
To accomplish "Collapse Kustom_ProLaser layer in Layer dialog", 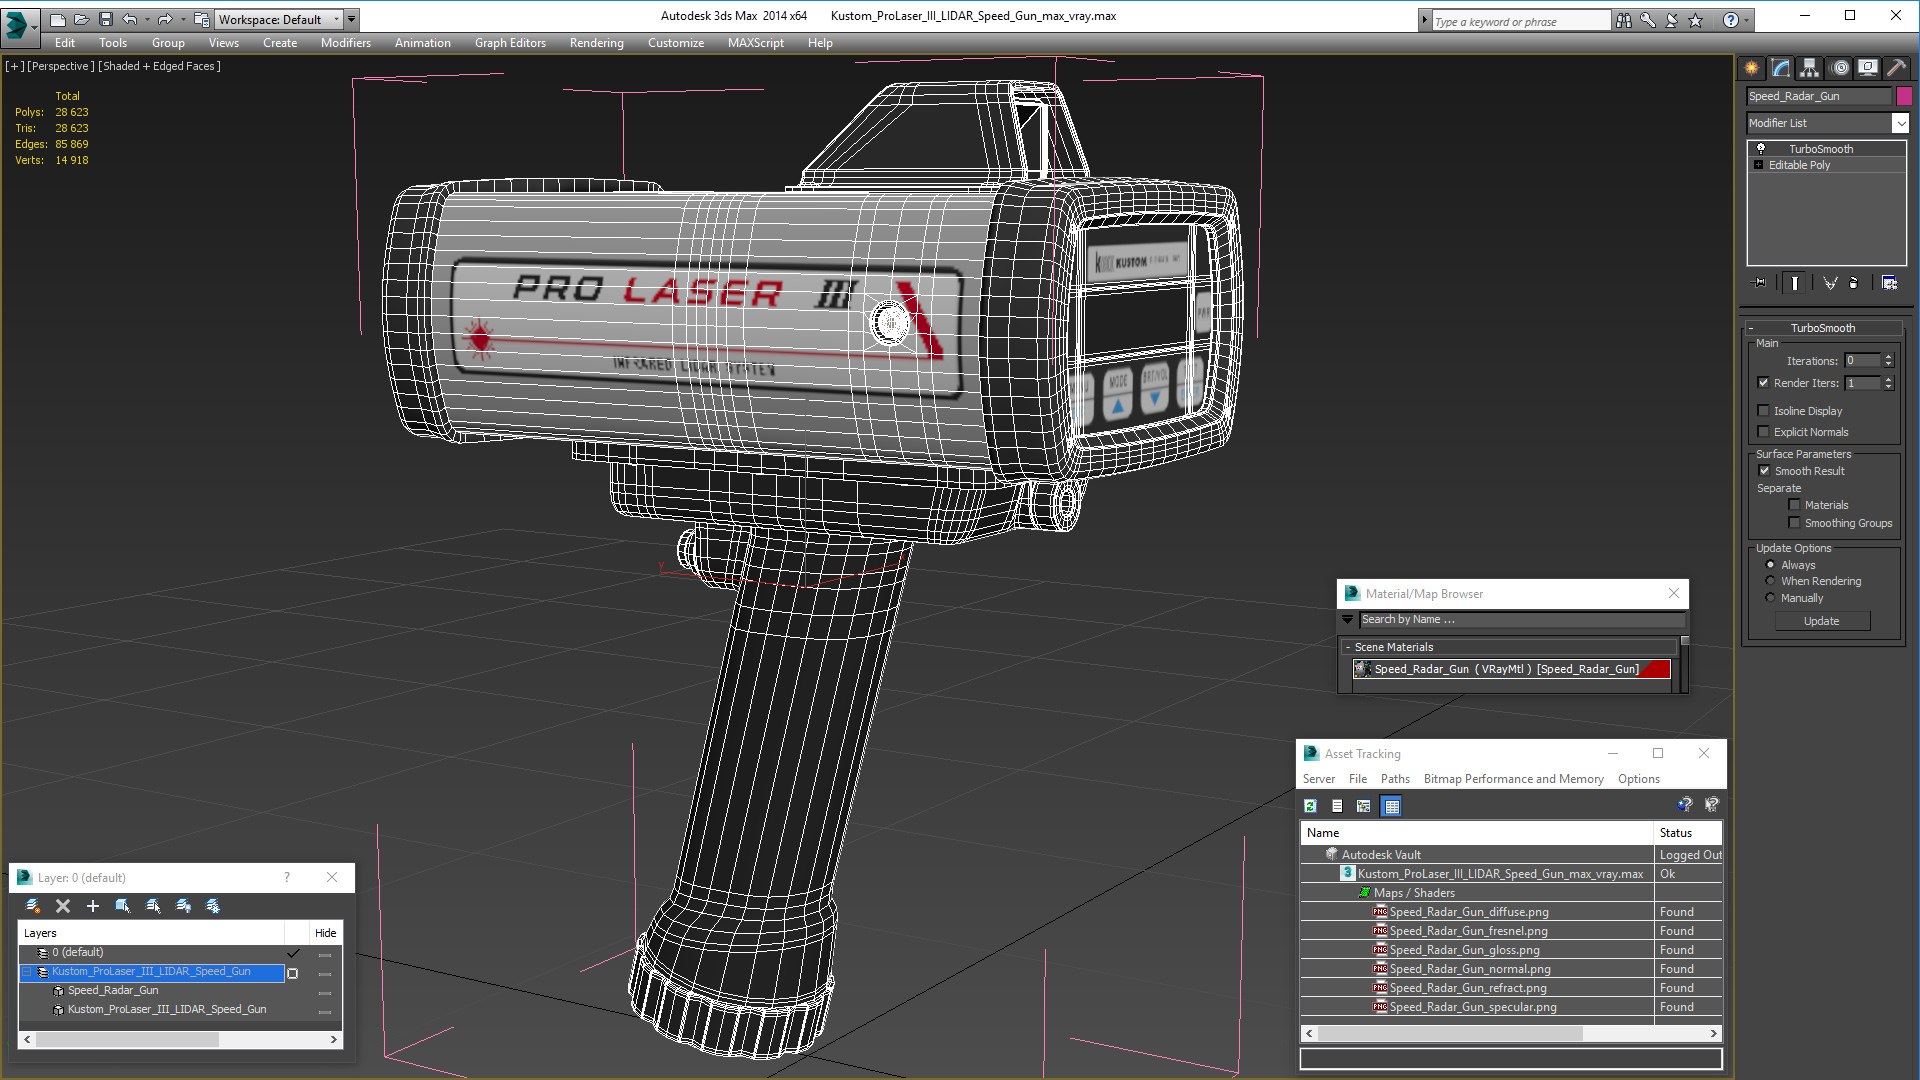I will (27, 972).
